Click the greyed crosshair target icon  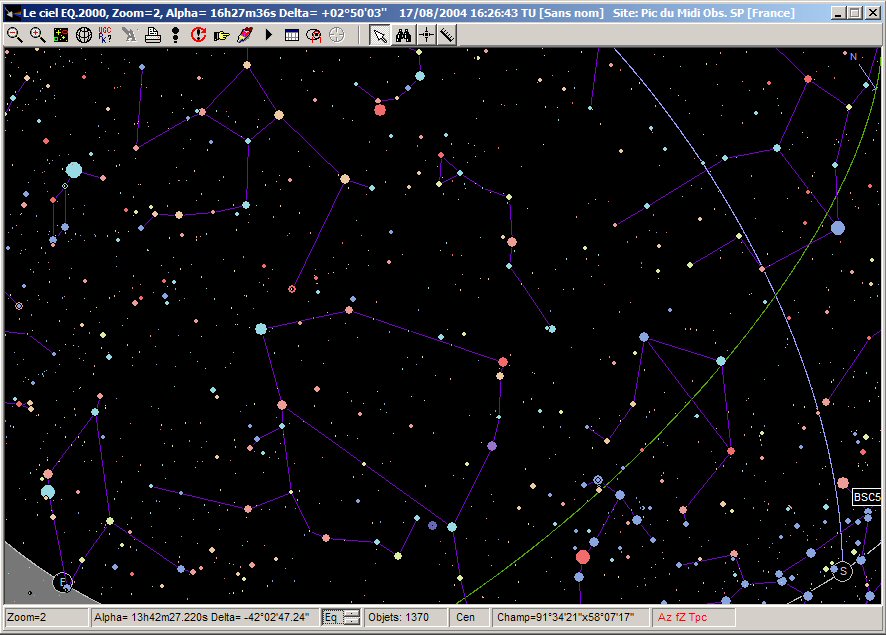point(337,35)
